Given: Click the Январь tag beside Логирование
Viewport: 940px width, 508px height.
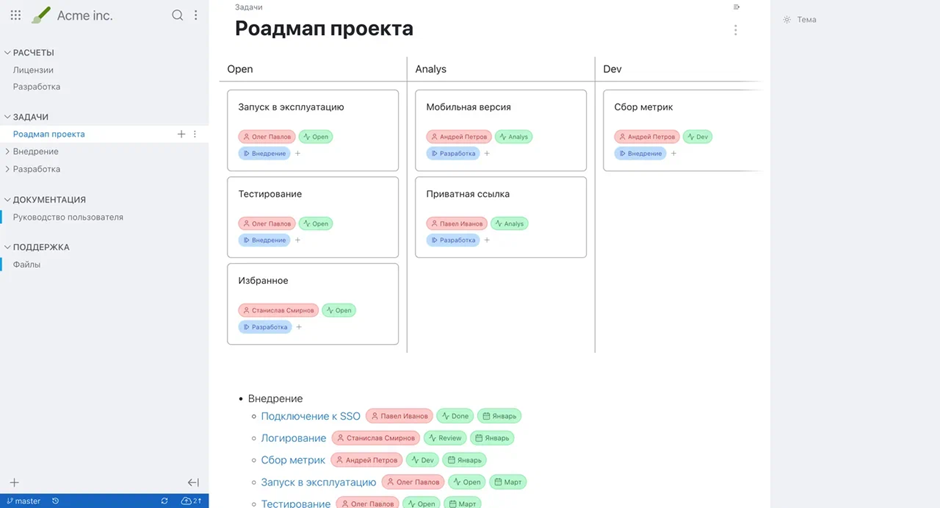Looking at the screenshot, I should [x=492, y=438].
